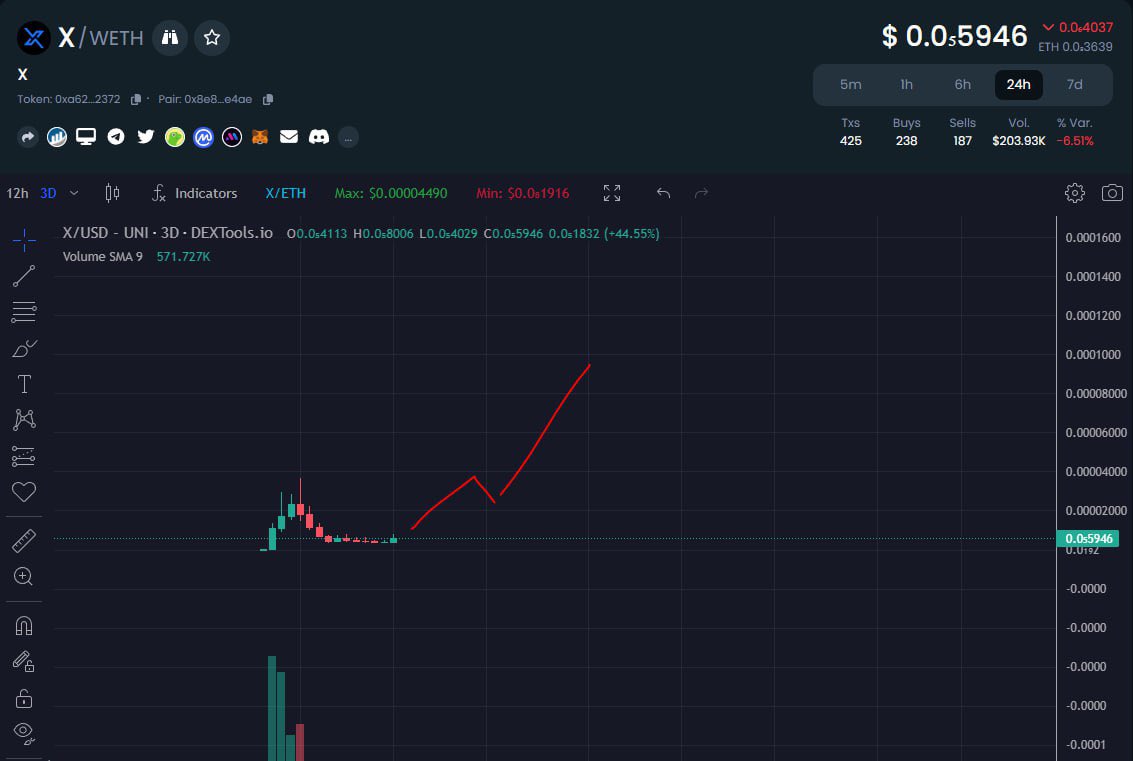Open the CoinGecko gecko icon

click(174, 137)
